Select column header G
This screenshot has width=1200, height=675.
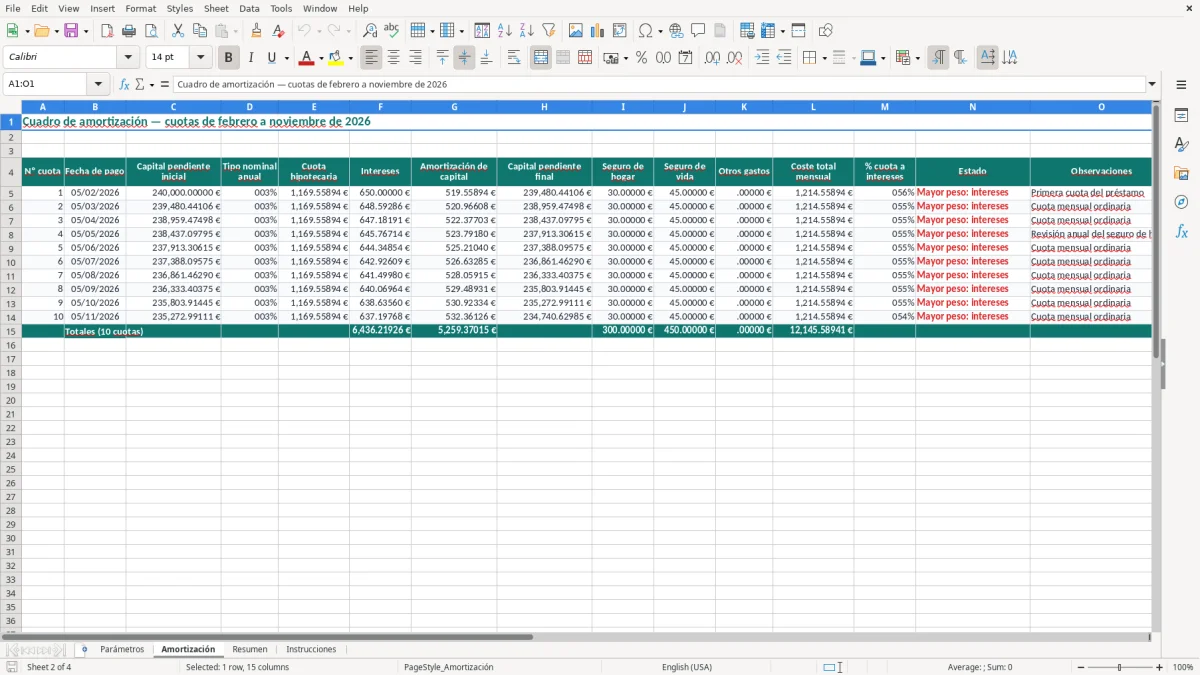454,106
